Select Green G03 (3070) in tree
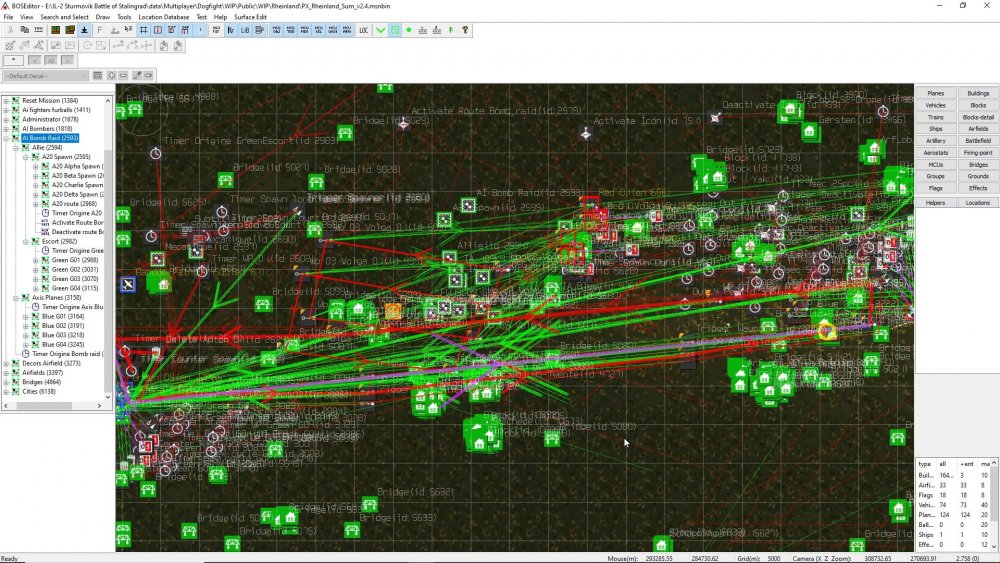 (67, 278)
